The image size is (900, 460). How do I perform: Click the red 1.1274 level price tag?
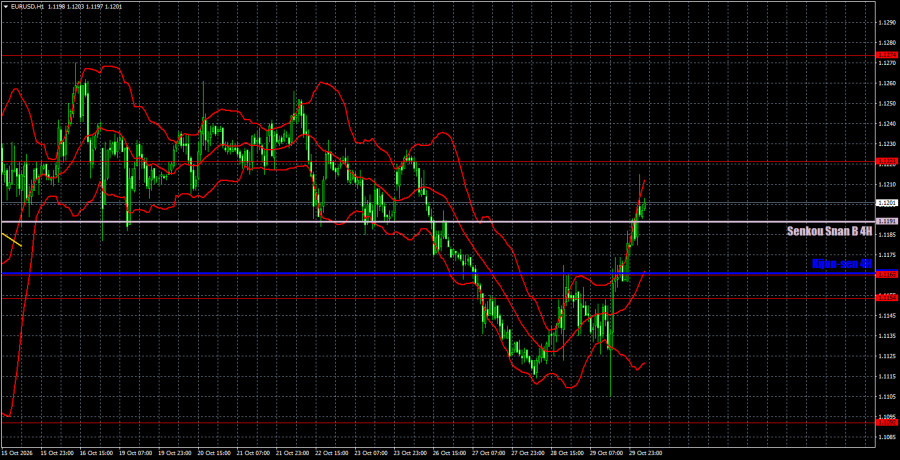click(x=887, y=55)
